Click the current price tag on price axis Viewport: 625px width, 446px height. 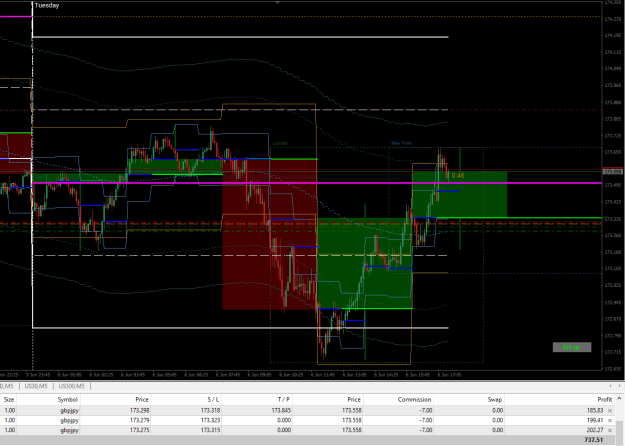[x=613, y=172]
